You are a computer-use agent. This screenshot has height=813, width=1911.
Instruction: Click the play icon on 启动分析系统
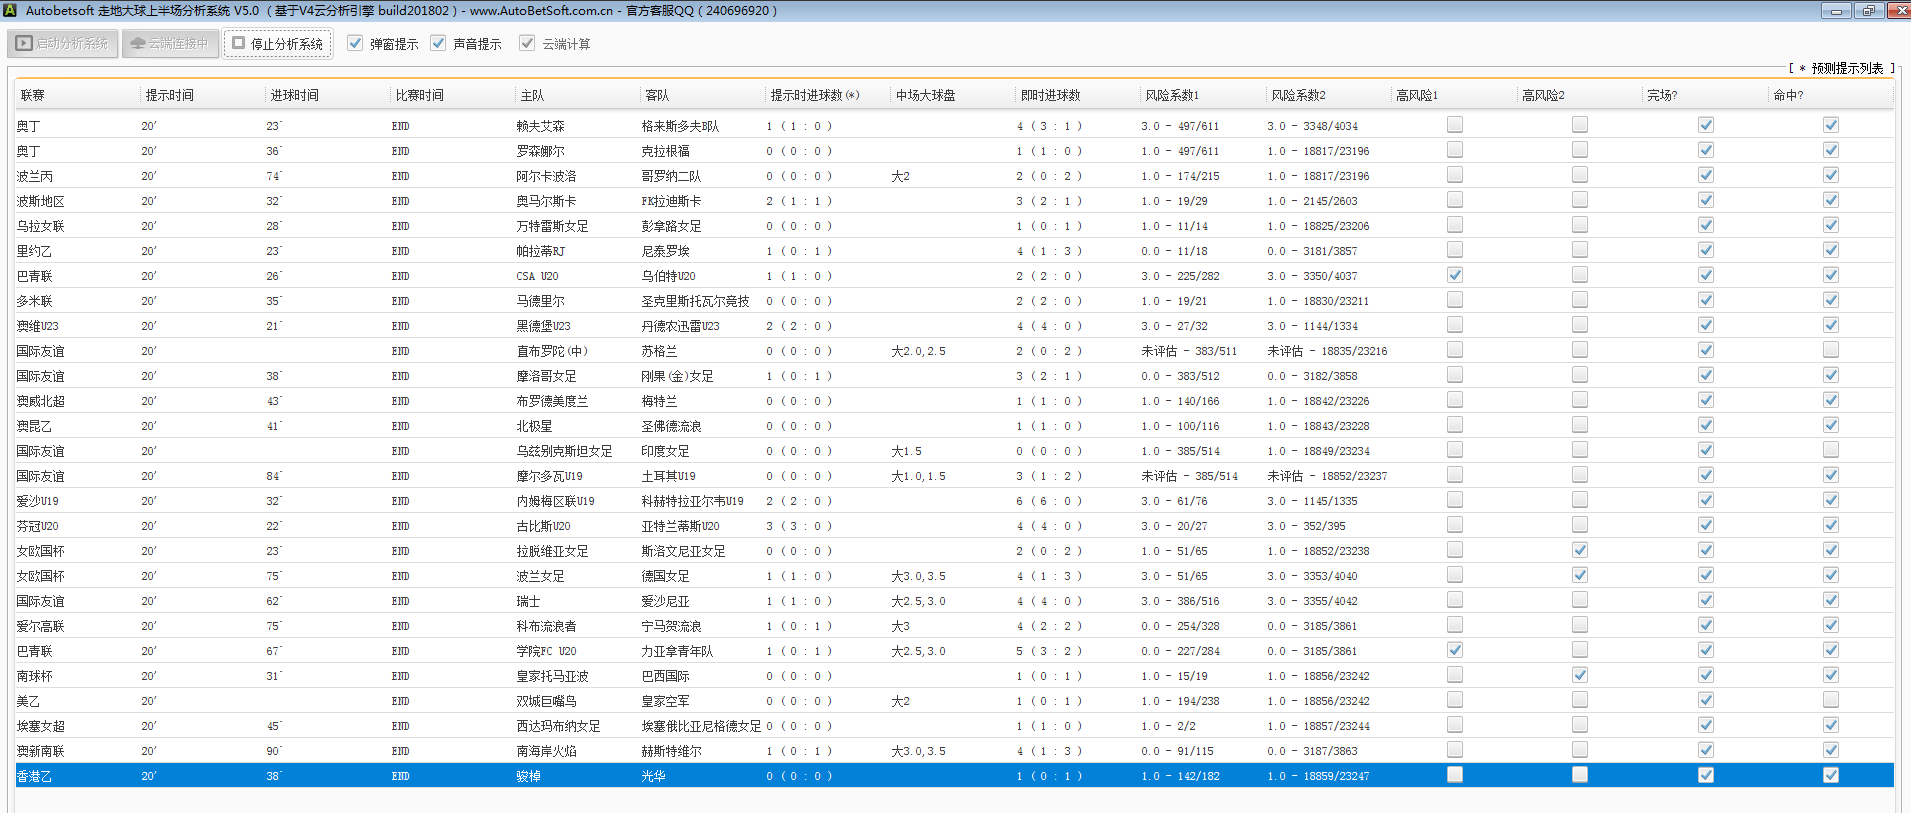(24, 44)
